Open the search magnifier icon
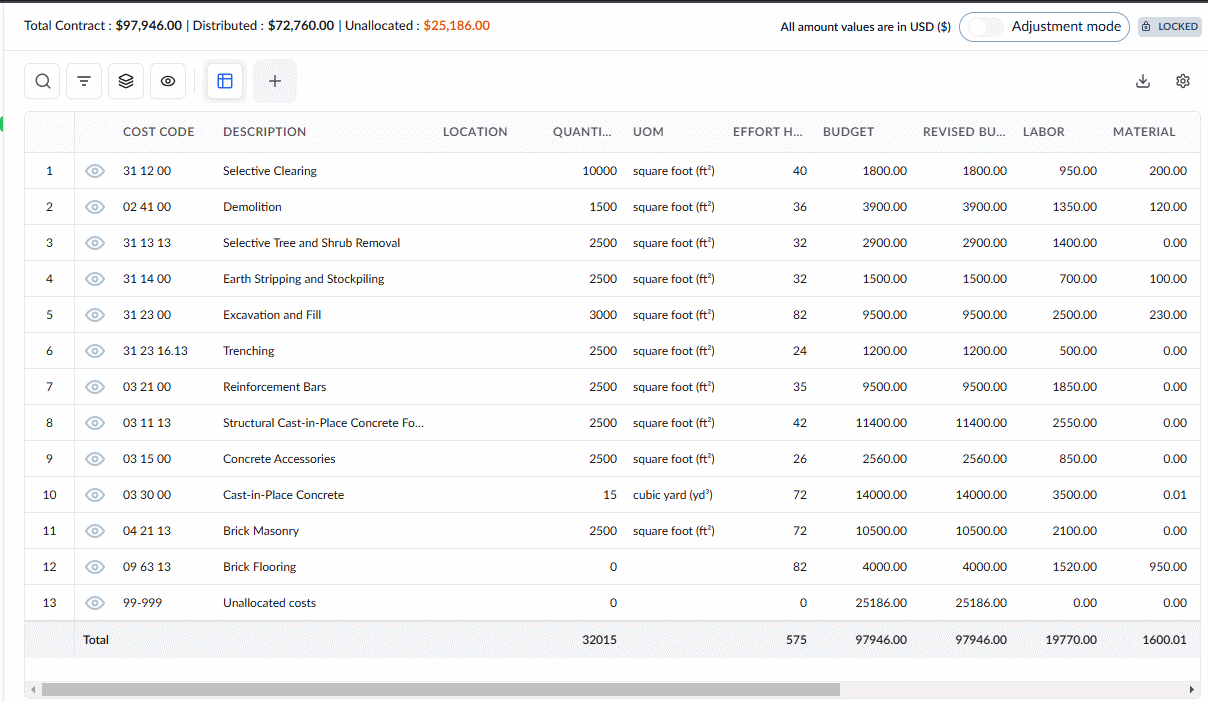Viewport: 1208px width, 702px height. click(42, 82)
